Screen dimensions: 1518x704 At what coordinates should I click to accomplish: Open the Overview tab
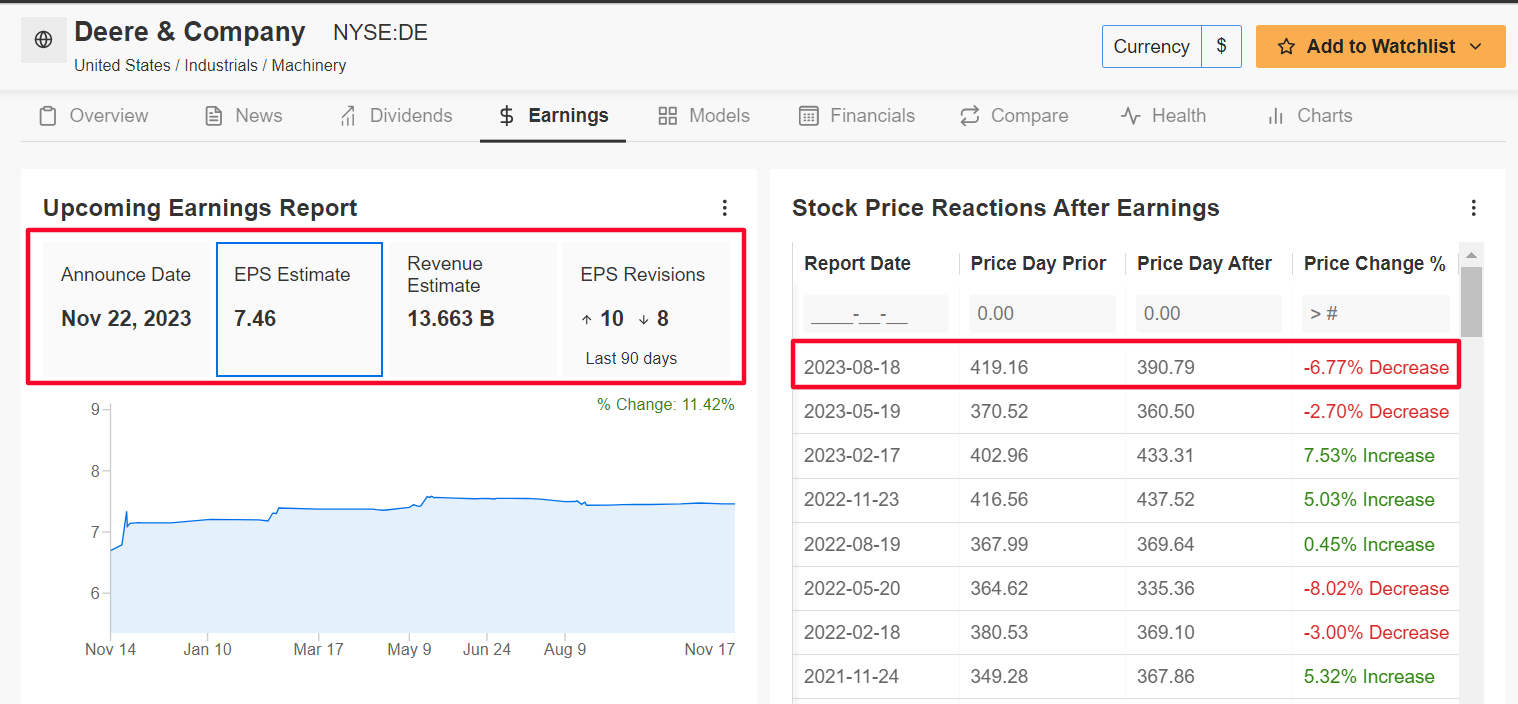[x=94, y=116]
